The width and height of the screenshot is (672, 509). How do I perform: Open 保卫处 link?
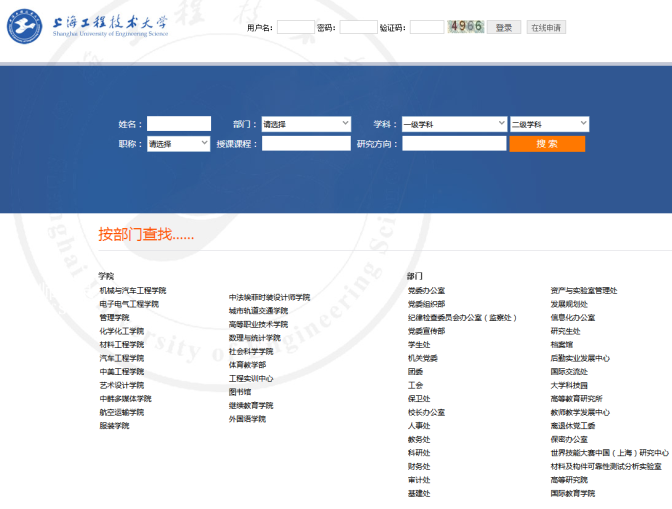(419, 398)
